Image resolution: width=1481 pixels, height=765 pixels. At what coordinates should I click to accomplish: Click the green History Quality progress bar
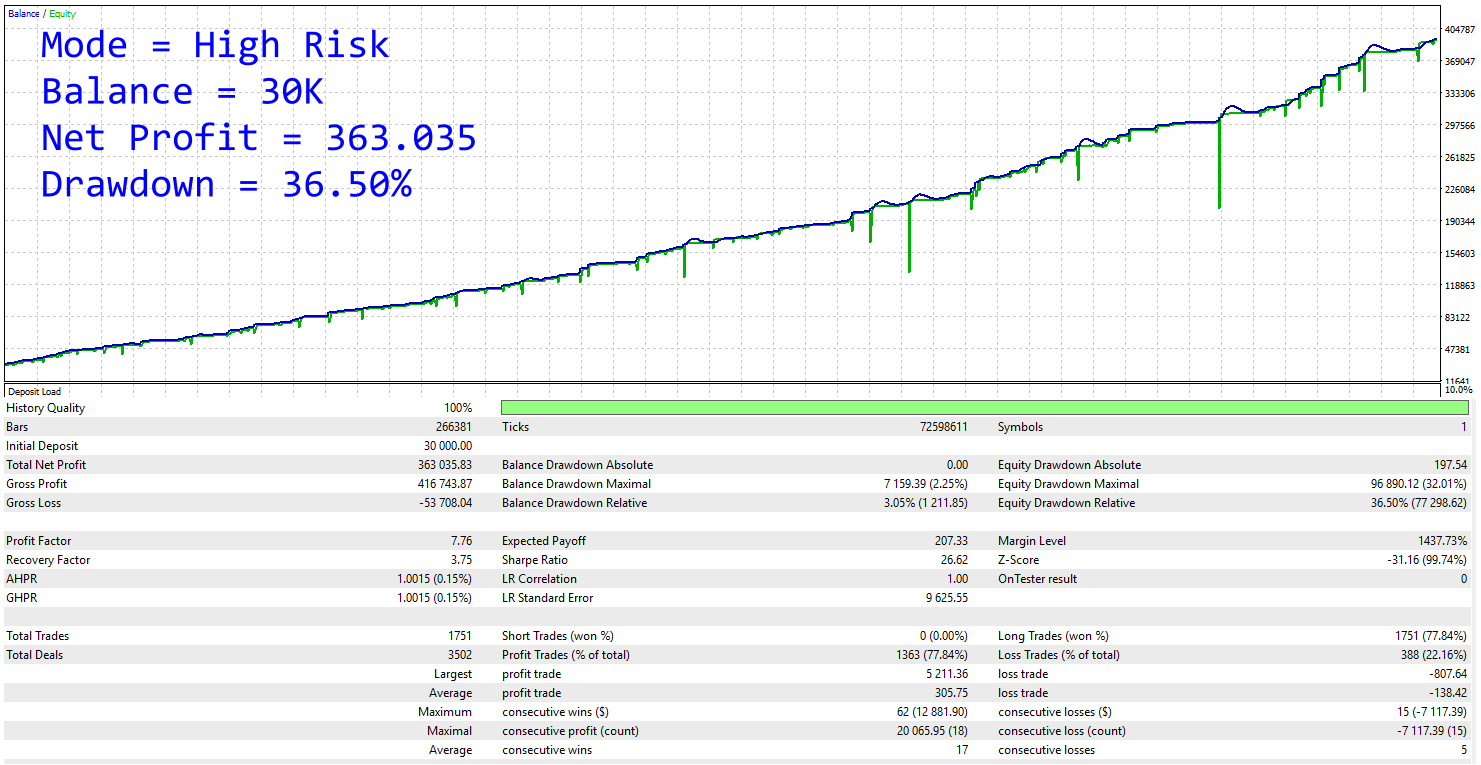[985, 408]
